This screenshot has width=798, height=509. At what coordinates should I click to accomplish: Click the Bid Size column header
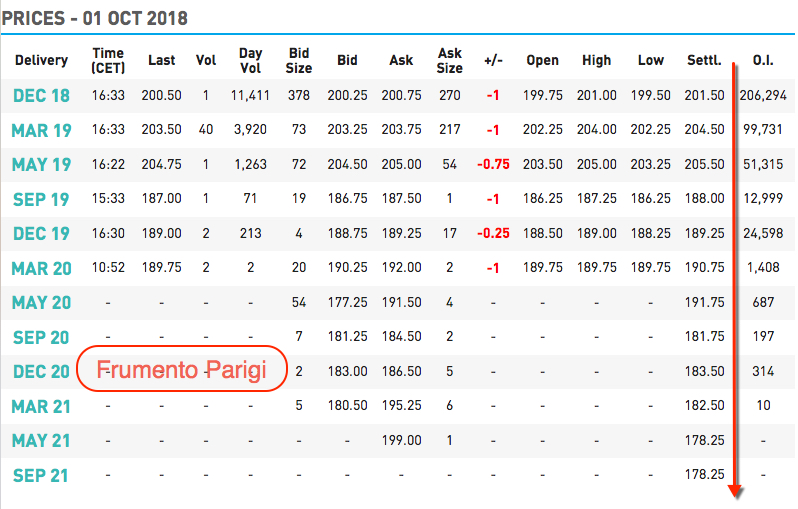299,60
